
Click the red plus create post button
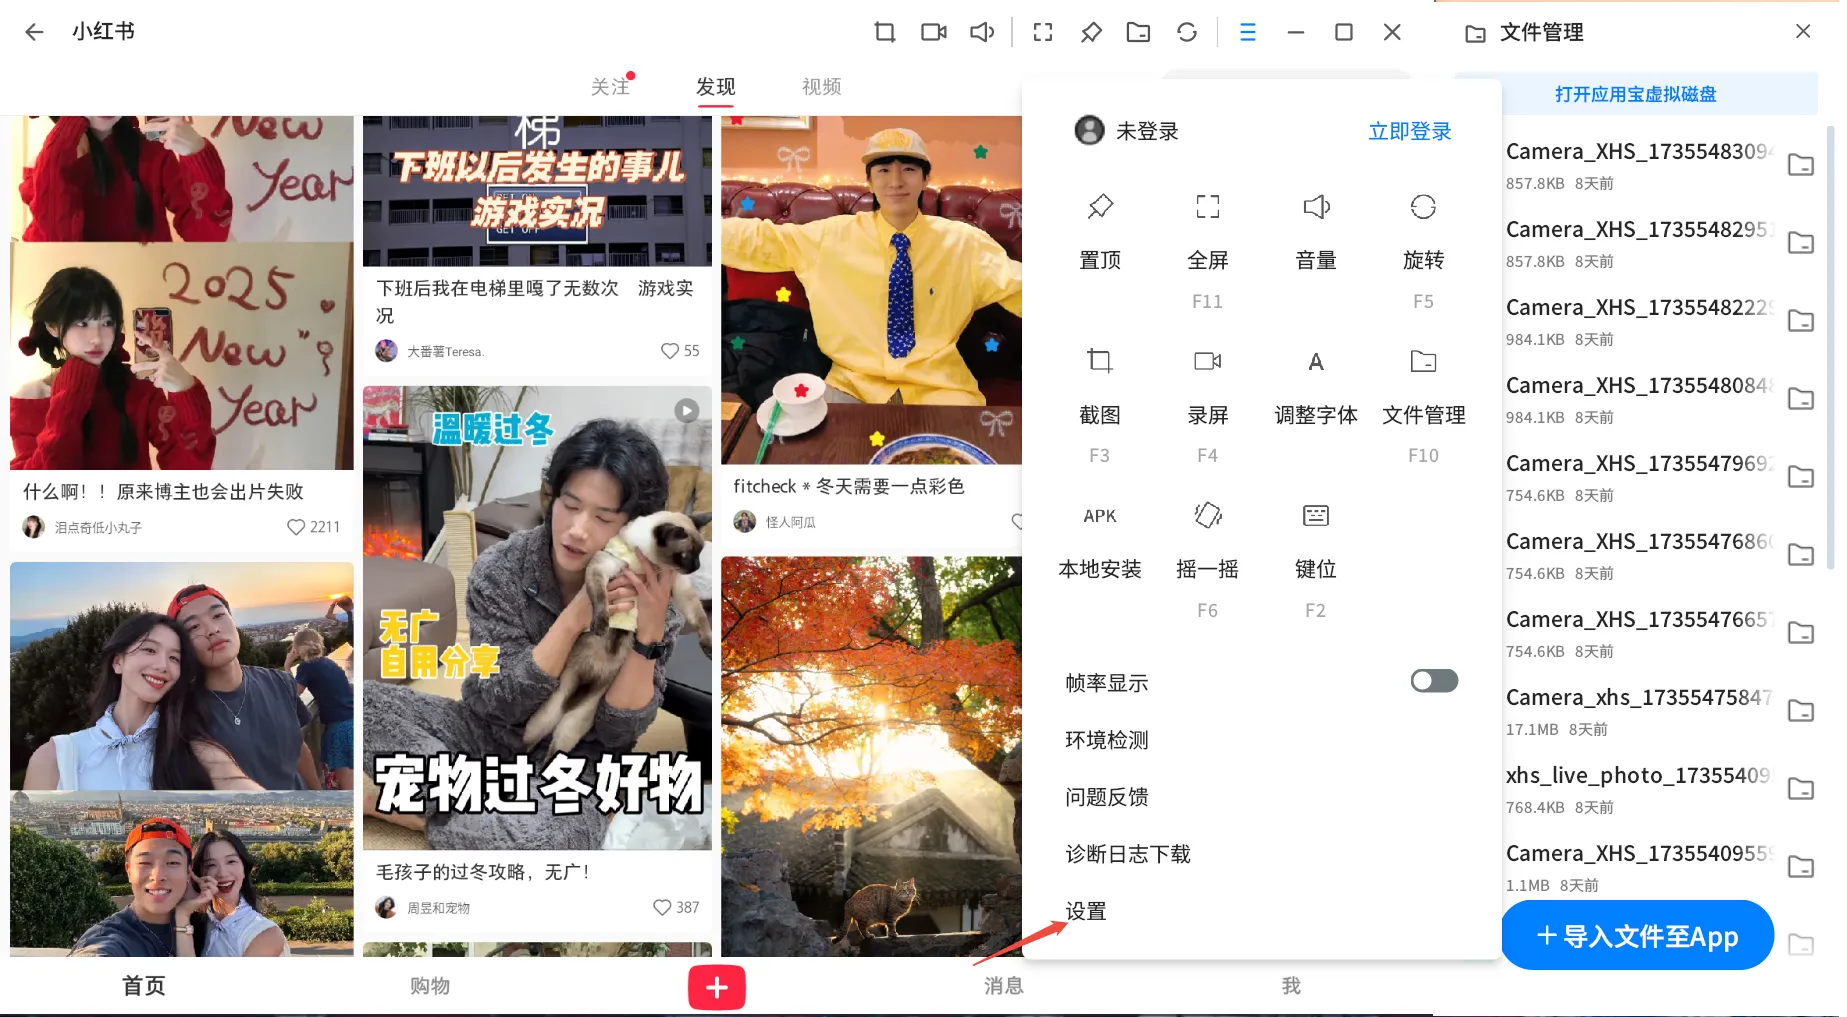(x=717, y=988)
